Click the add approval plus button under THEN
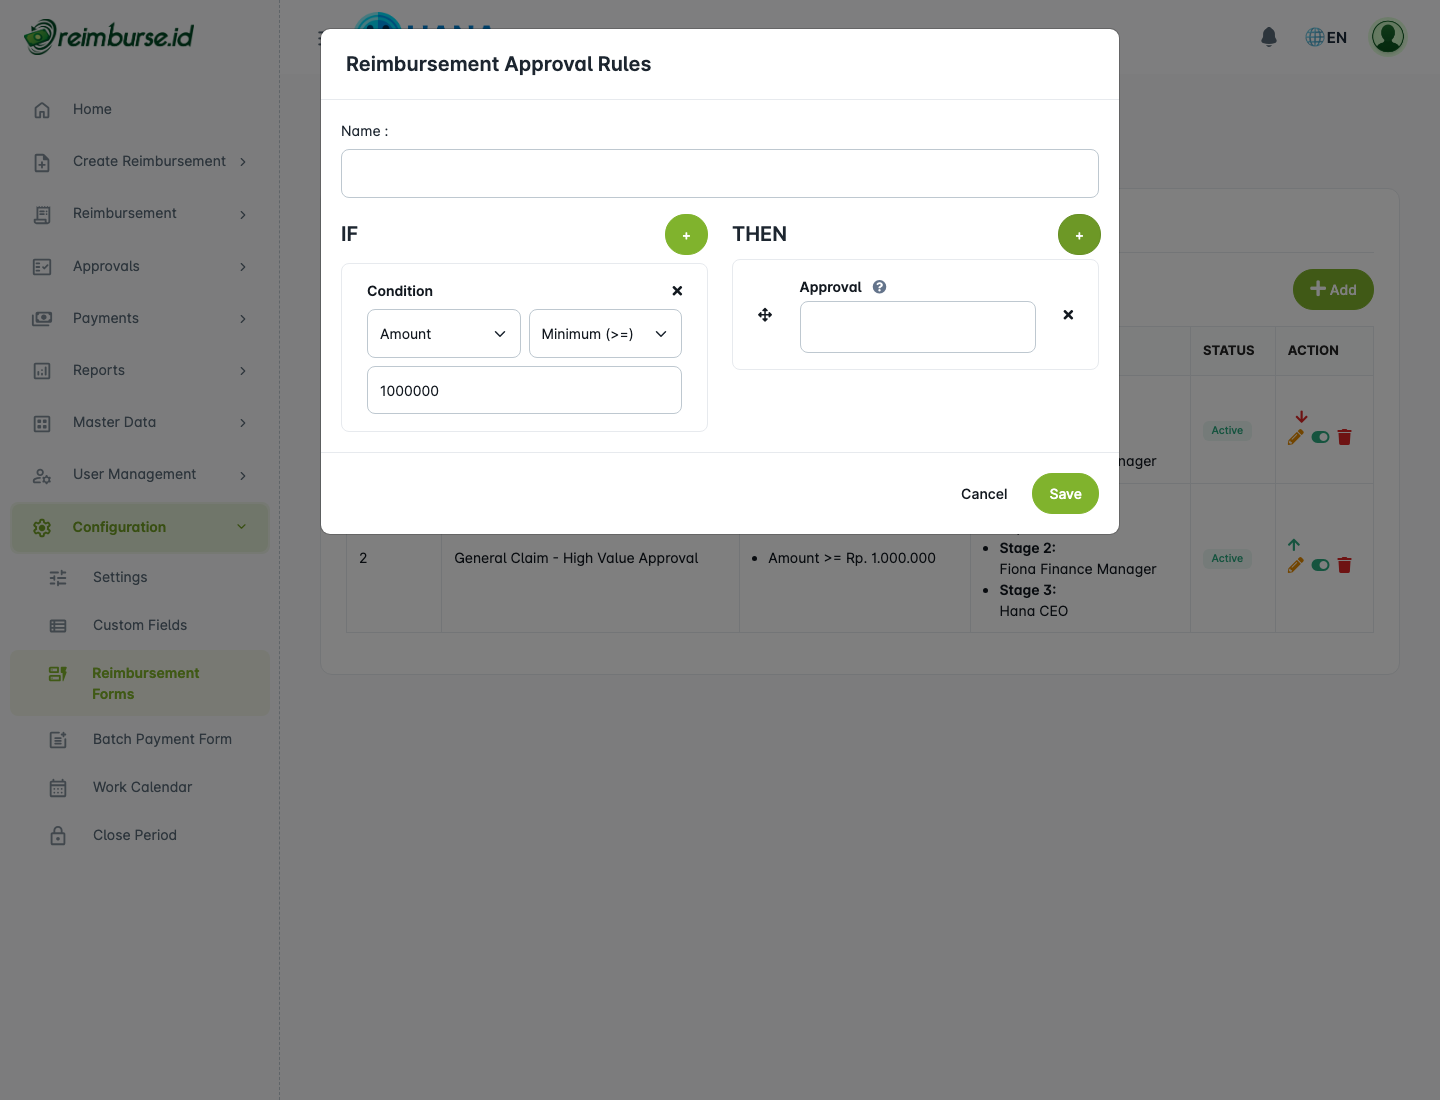This screenshot has height=1100, width=1440. (x=1079, y=235)
